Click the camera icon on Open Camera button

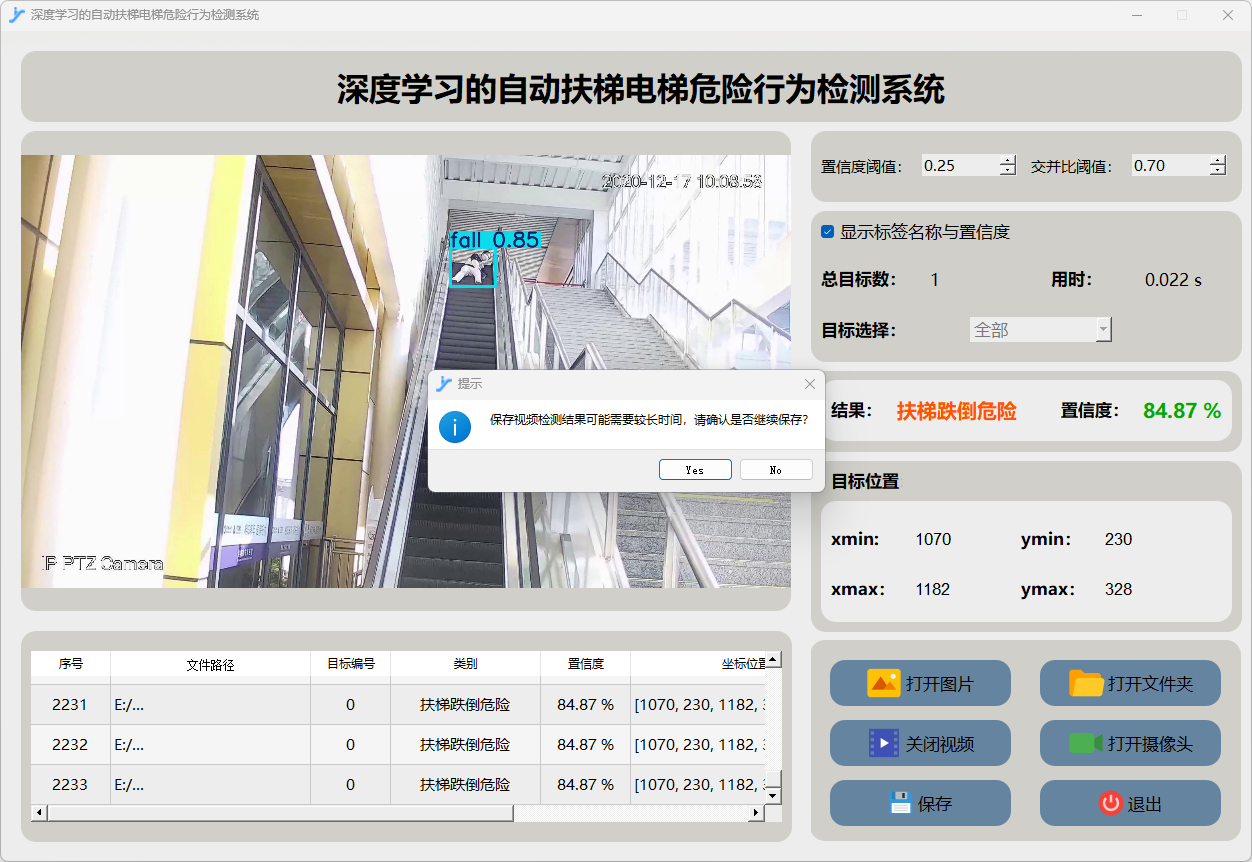[1086, 743]
